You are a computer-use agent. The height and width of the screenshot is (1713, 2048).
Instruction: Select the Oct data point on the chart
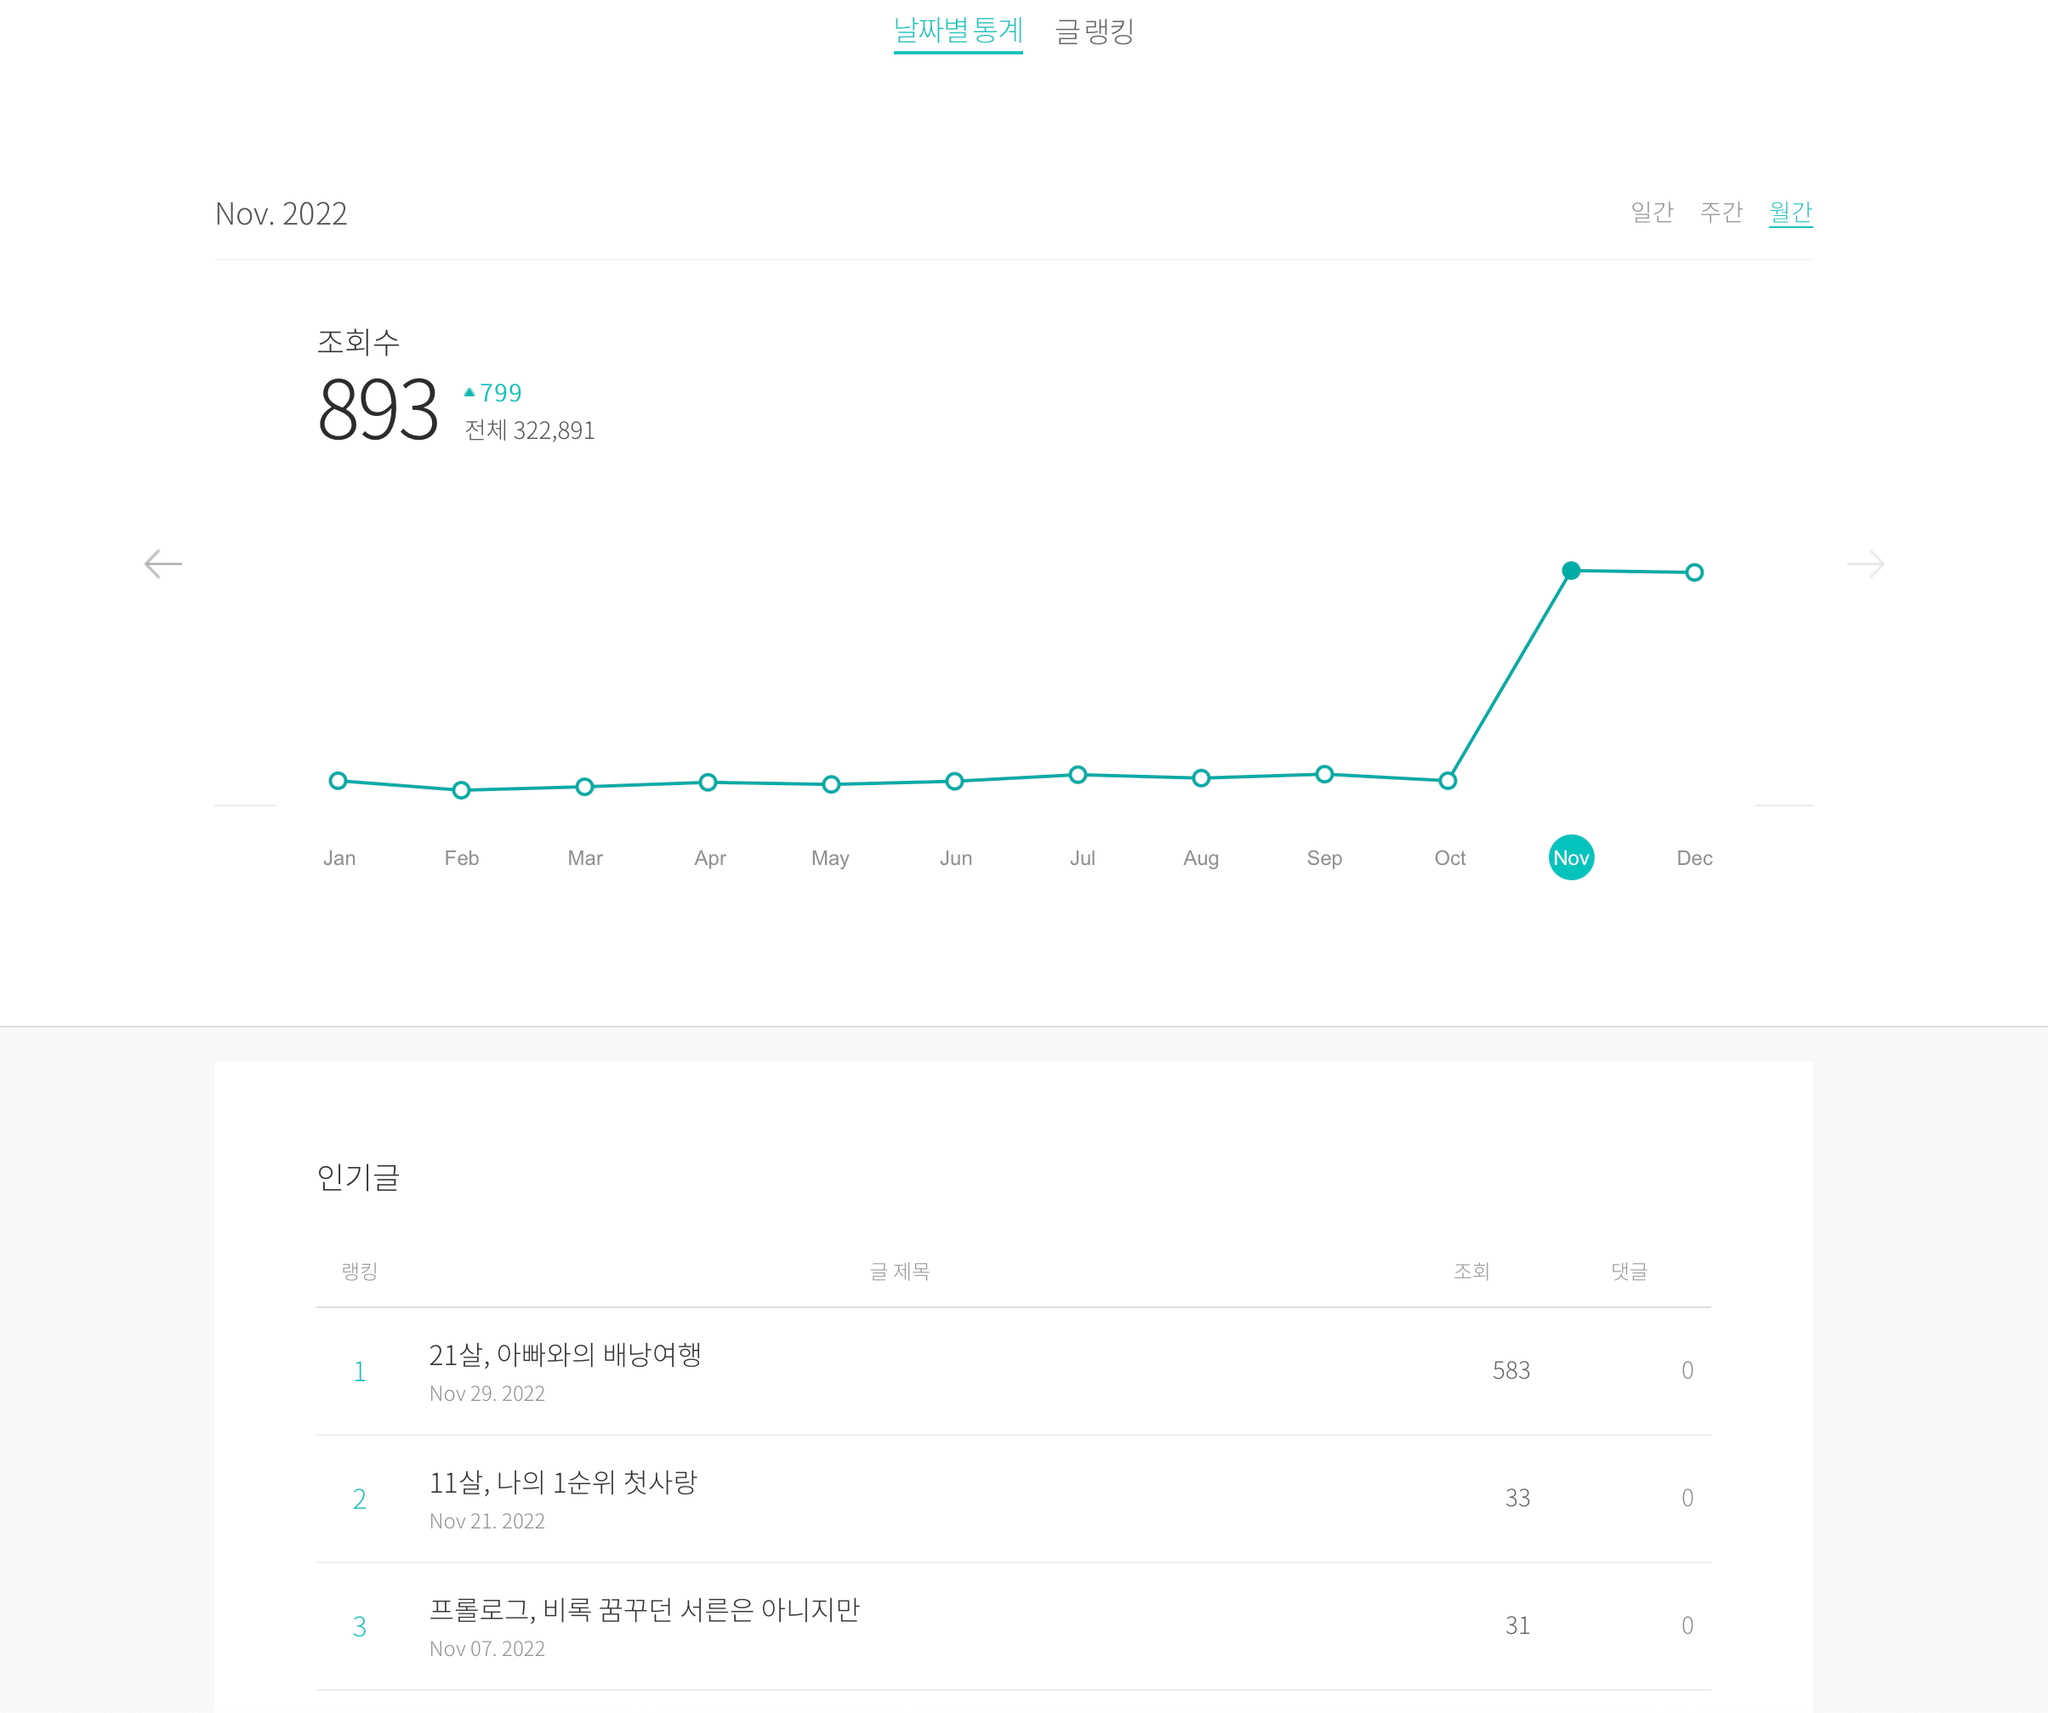1447,780
